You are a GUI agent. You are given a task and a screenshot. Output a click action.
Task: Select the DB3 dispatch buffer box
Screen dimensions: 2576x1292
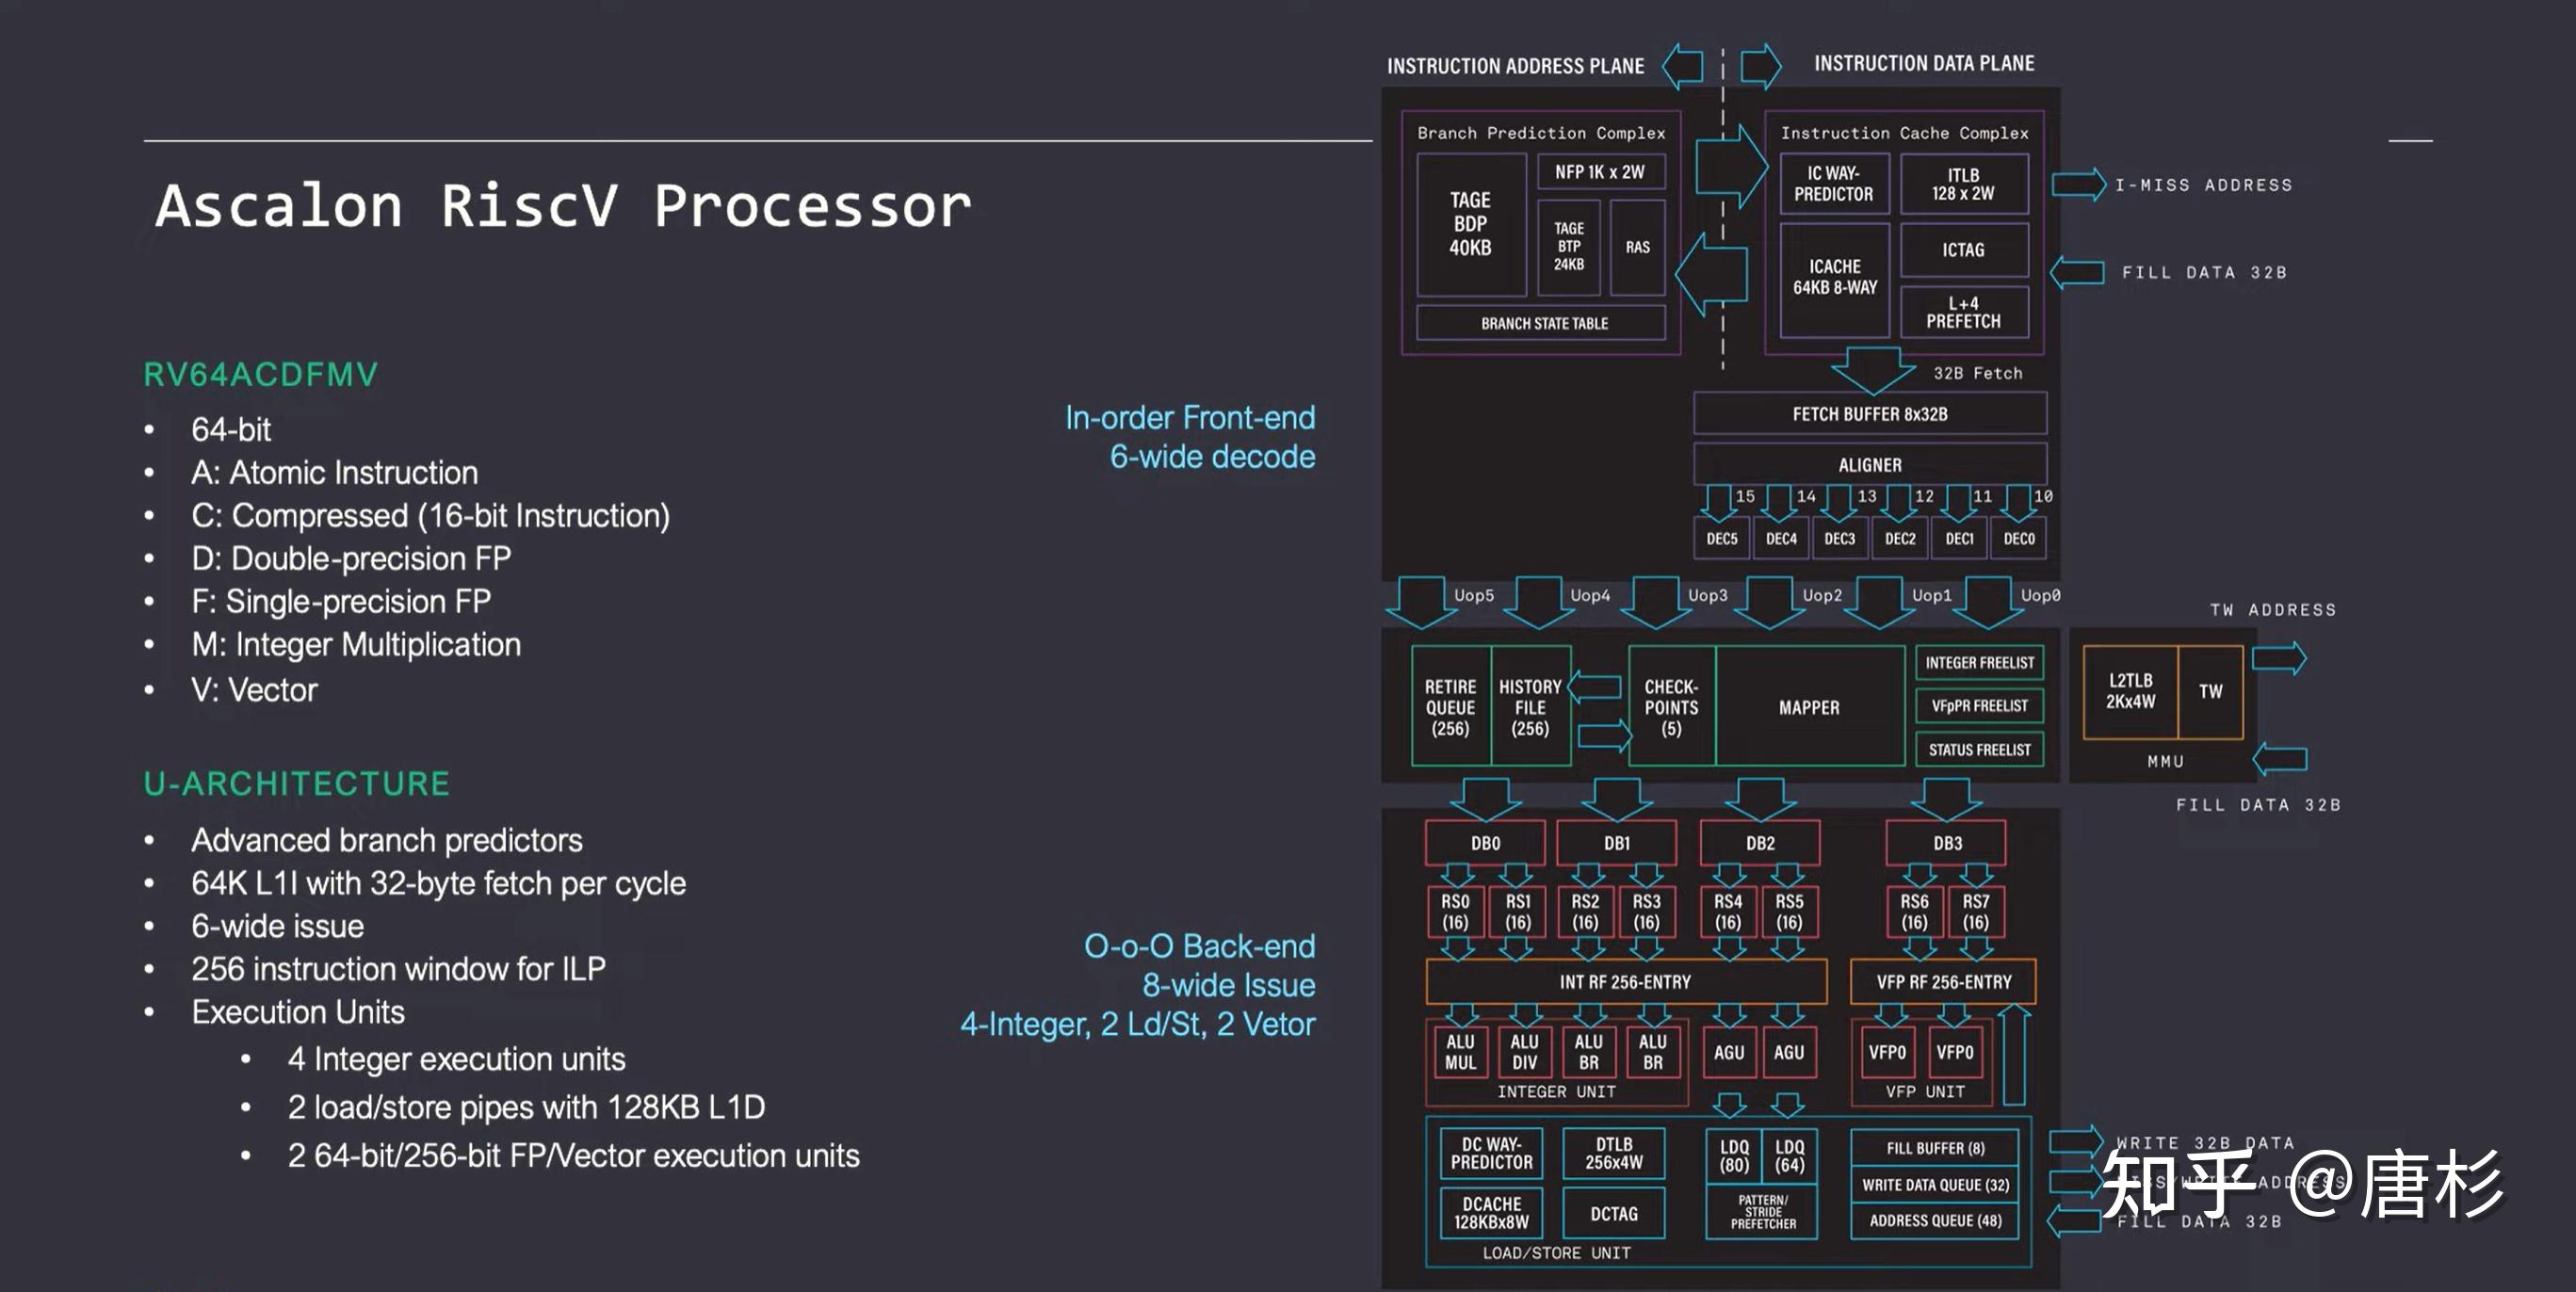tap(1946, 843)
